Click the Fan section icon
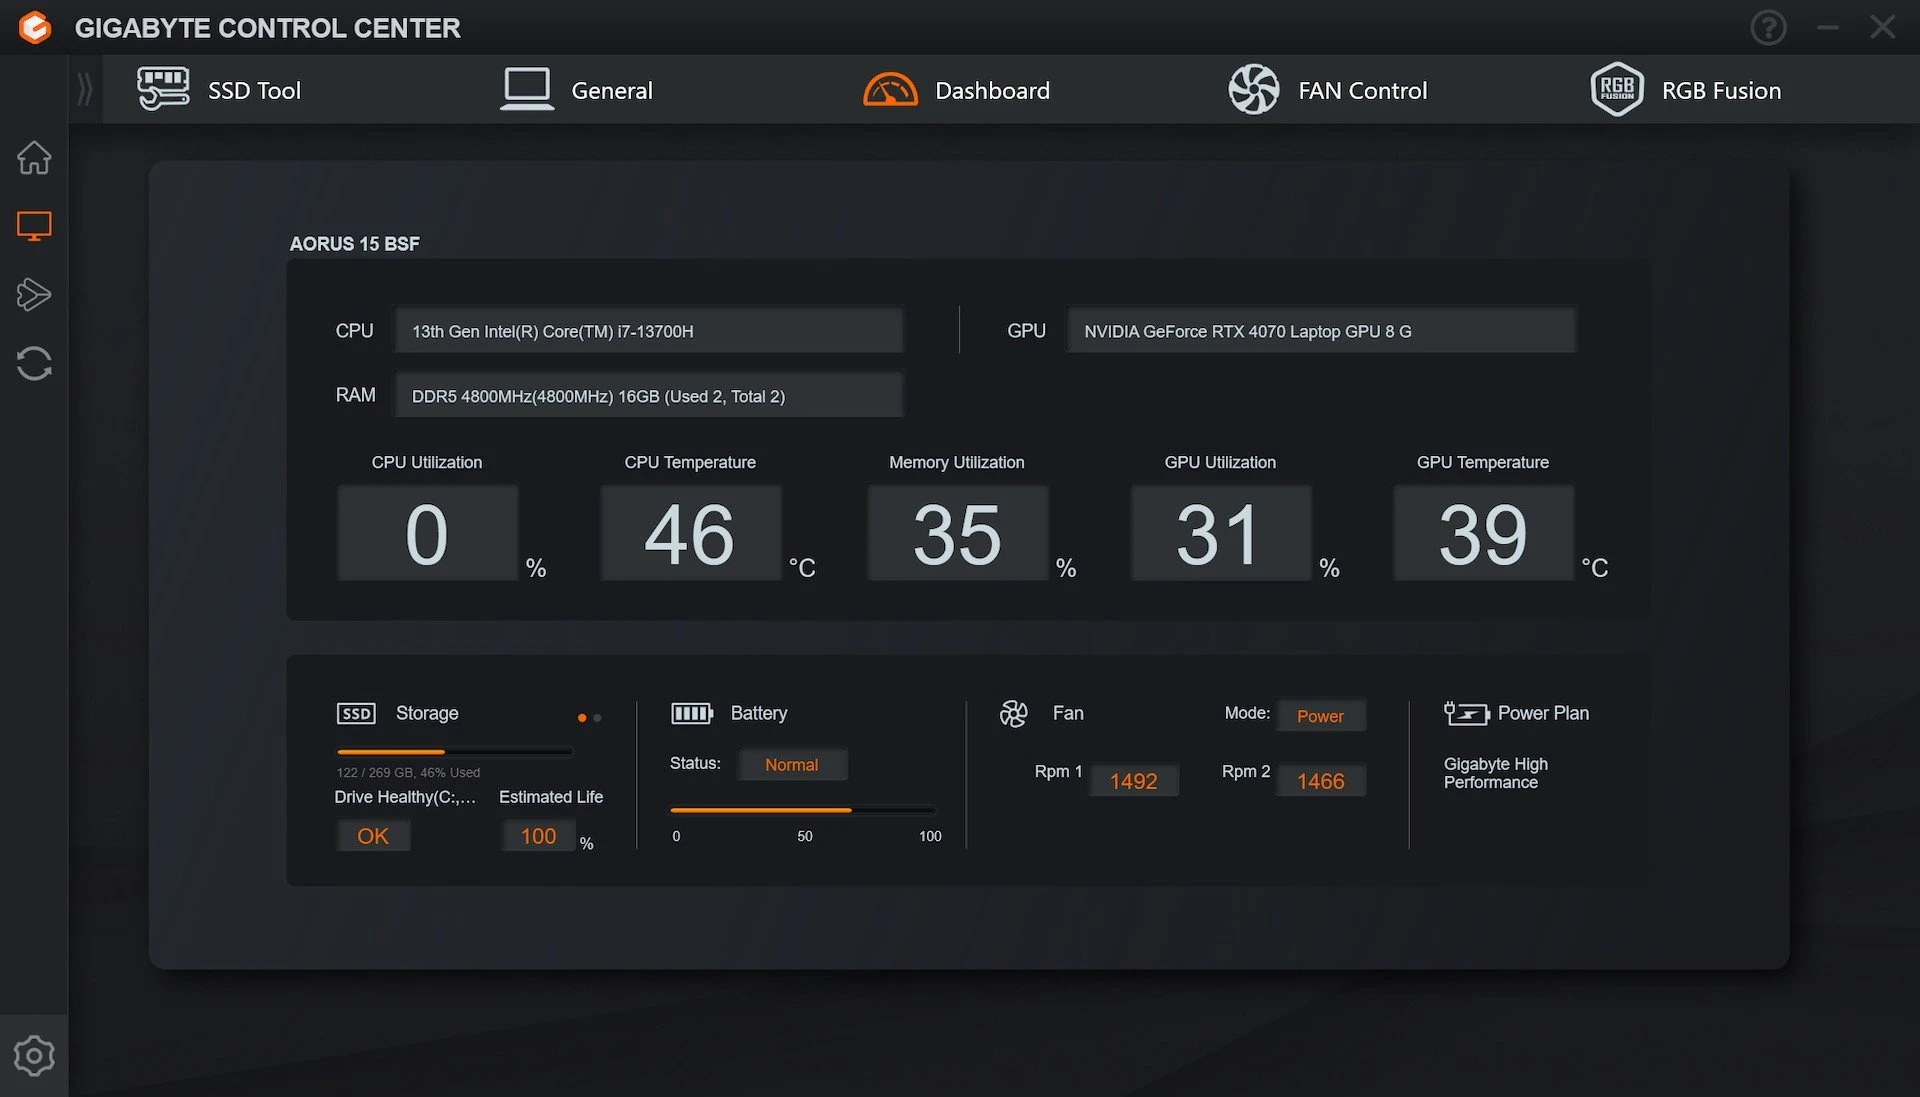1920x1097 pixels. pos(1013,713)
